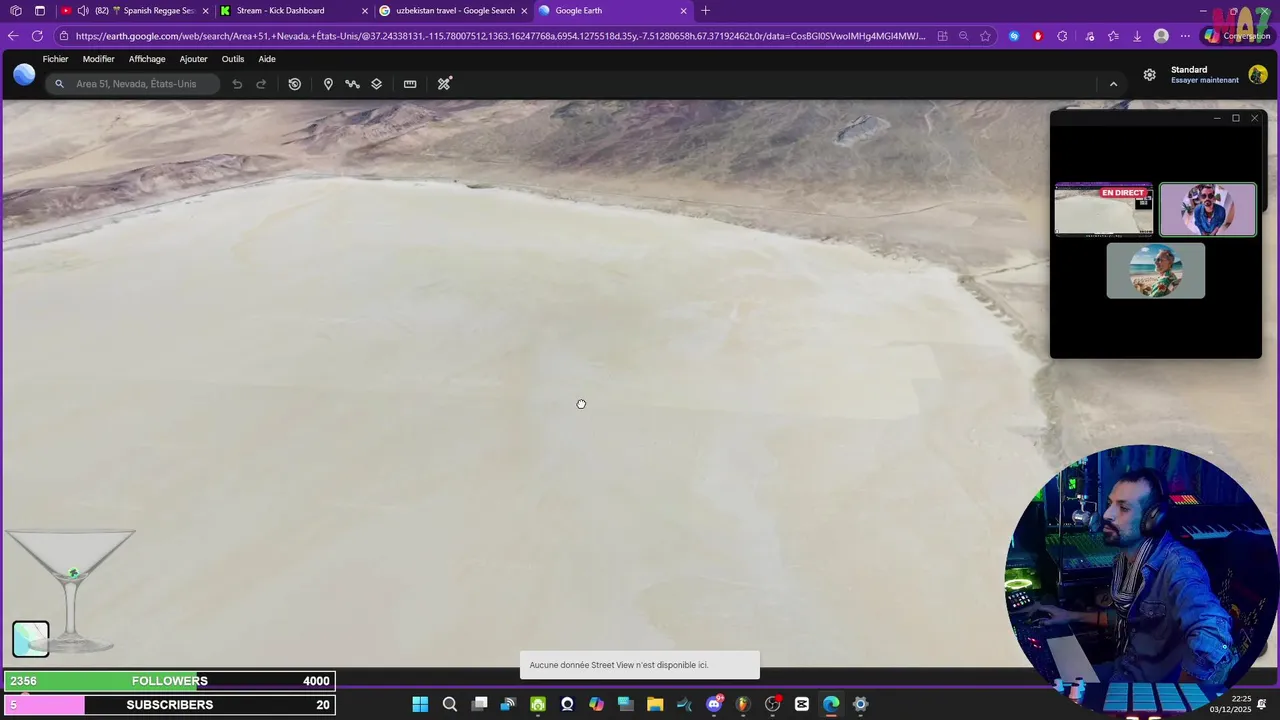The image size is (1280, 720).
Task: Click the browser address bar URL
Action: pos(500,36)
